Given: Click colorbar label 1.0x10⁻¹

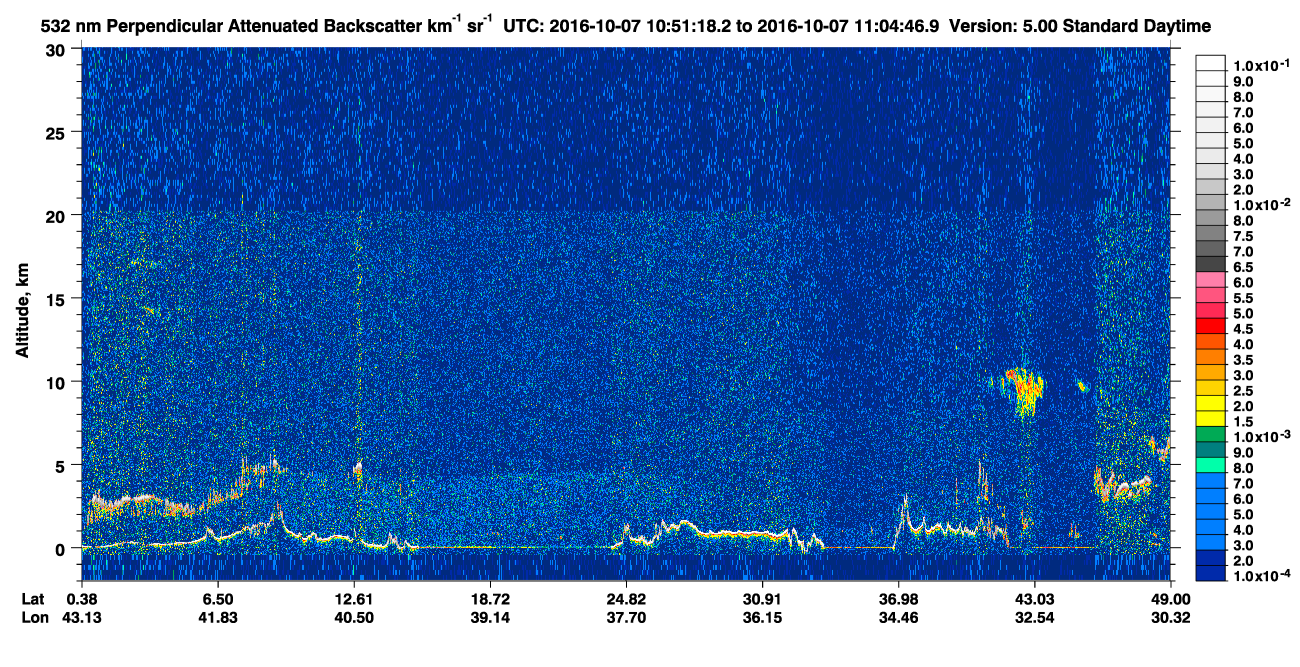Looking at the screenshot, I should [x=1260, y=64].
